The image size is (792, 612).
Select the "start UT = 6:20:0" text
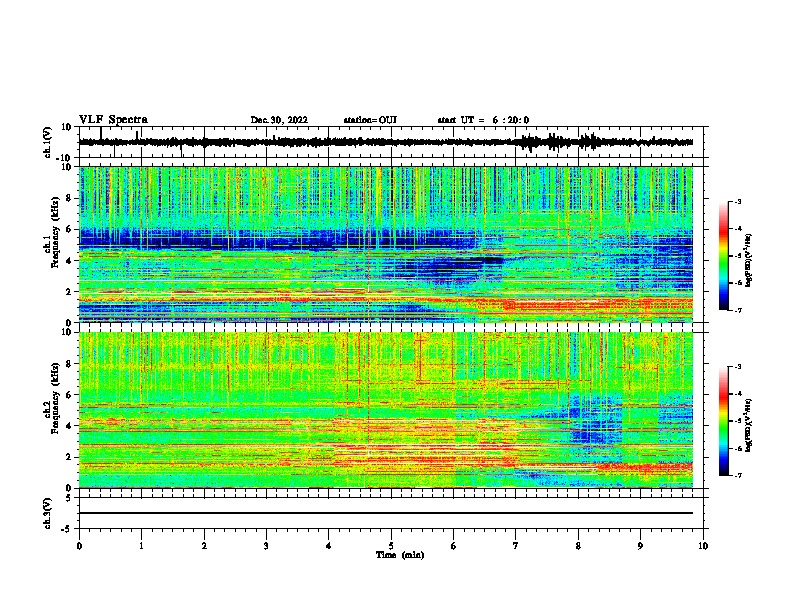(483, 120)
